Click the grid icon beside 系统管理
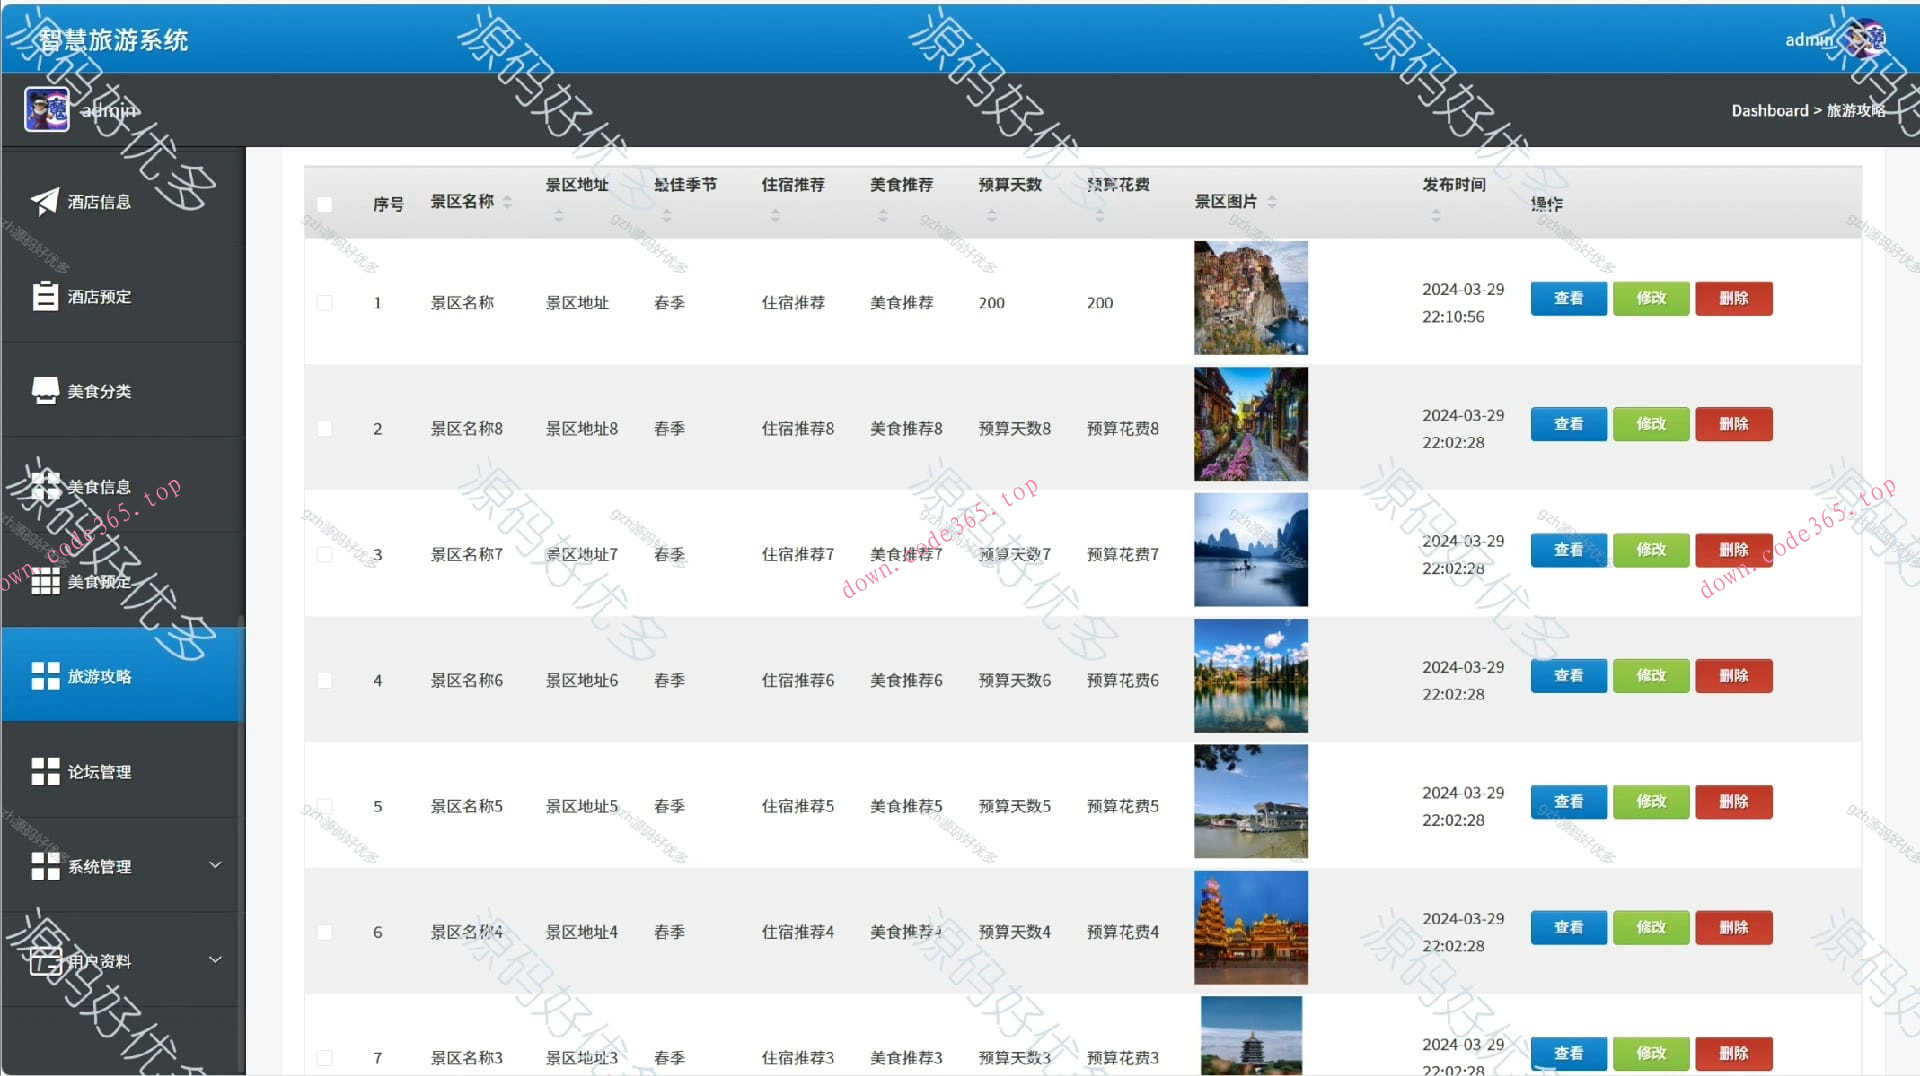1920x1076 pixels. [45, 866]
